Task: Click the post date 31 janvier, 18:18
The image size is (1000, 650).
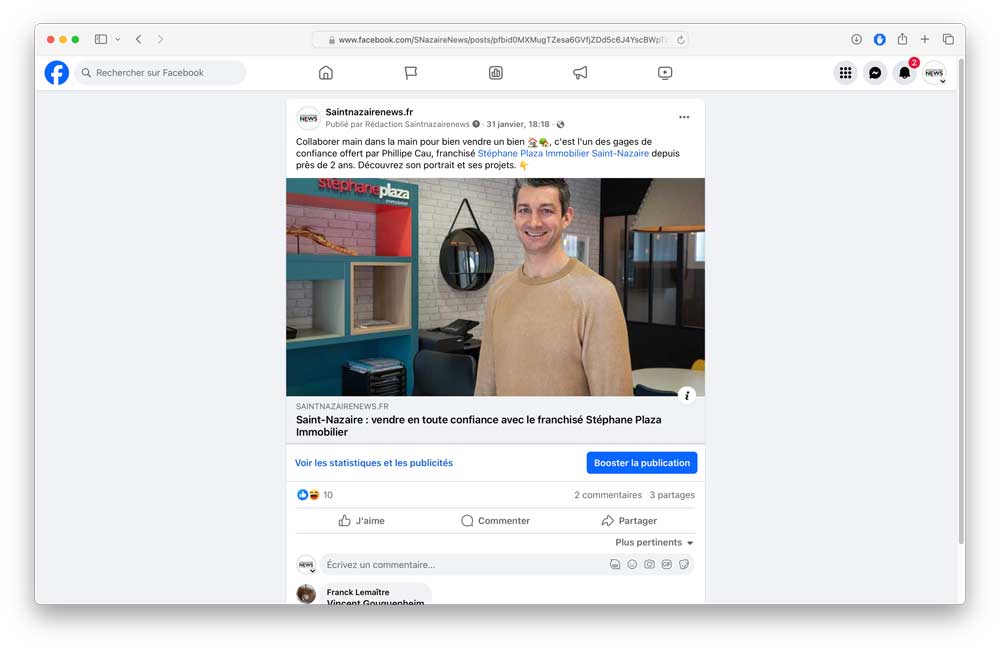Action: pyautogui.click(x=517, y=124)
